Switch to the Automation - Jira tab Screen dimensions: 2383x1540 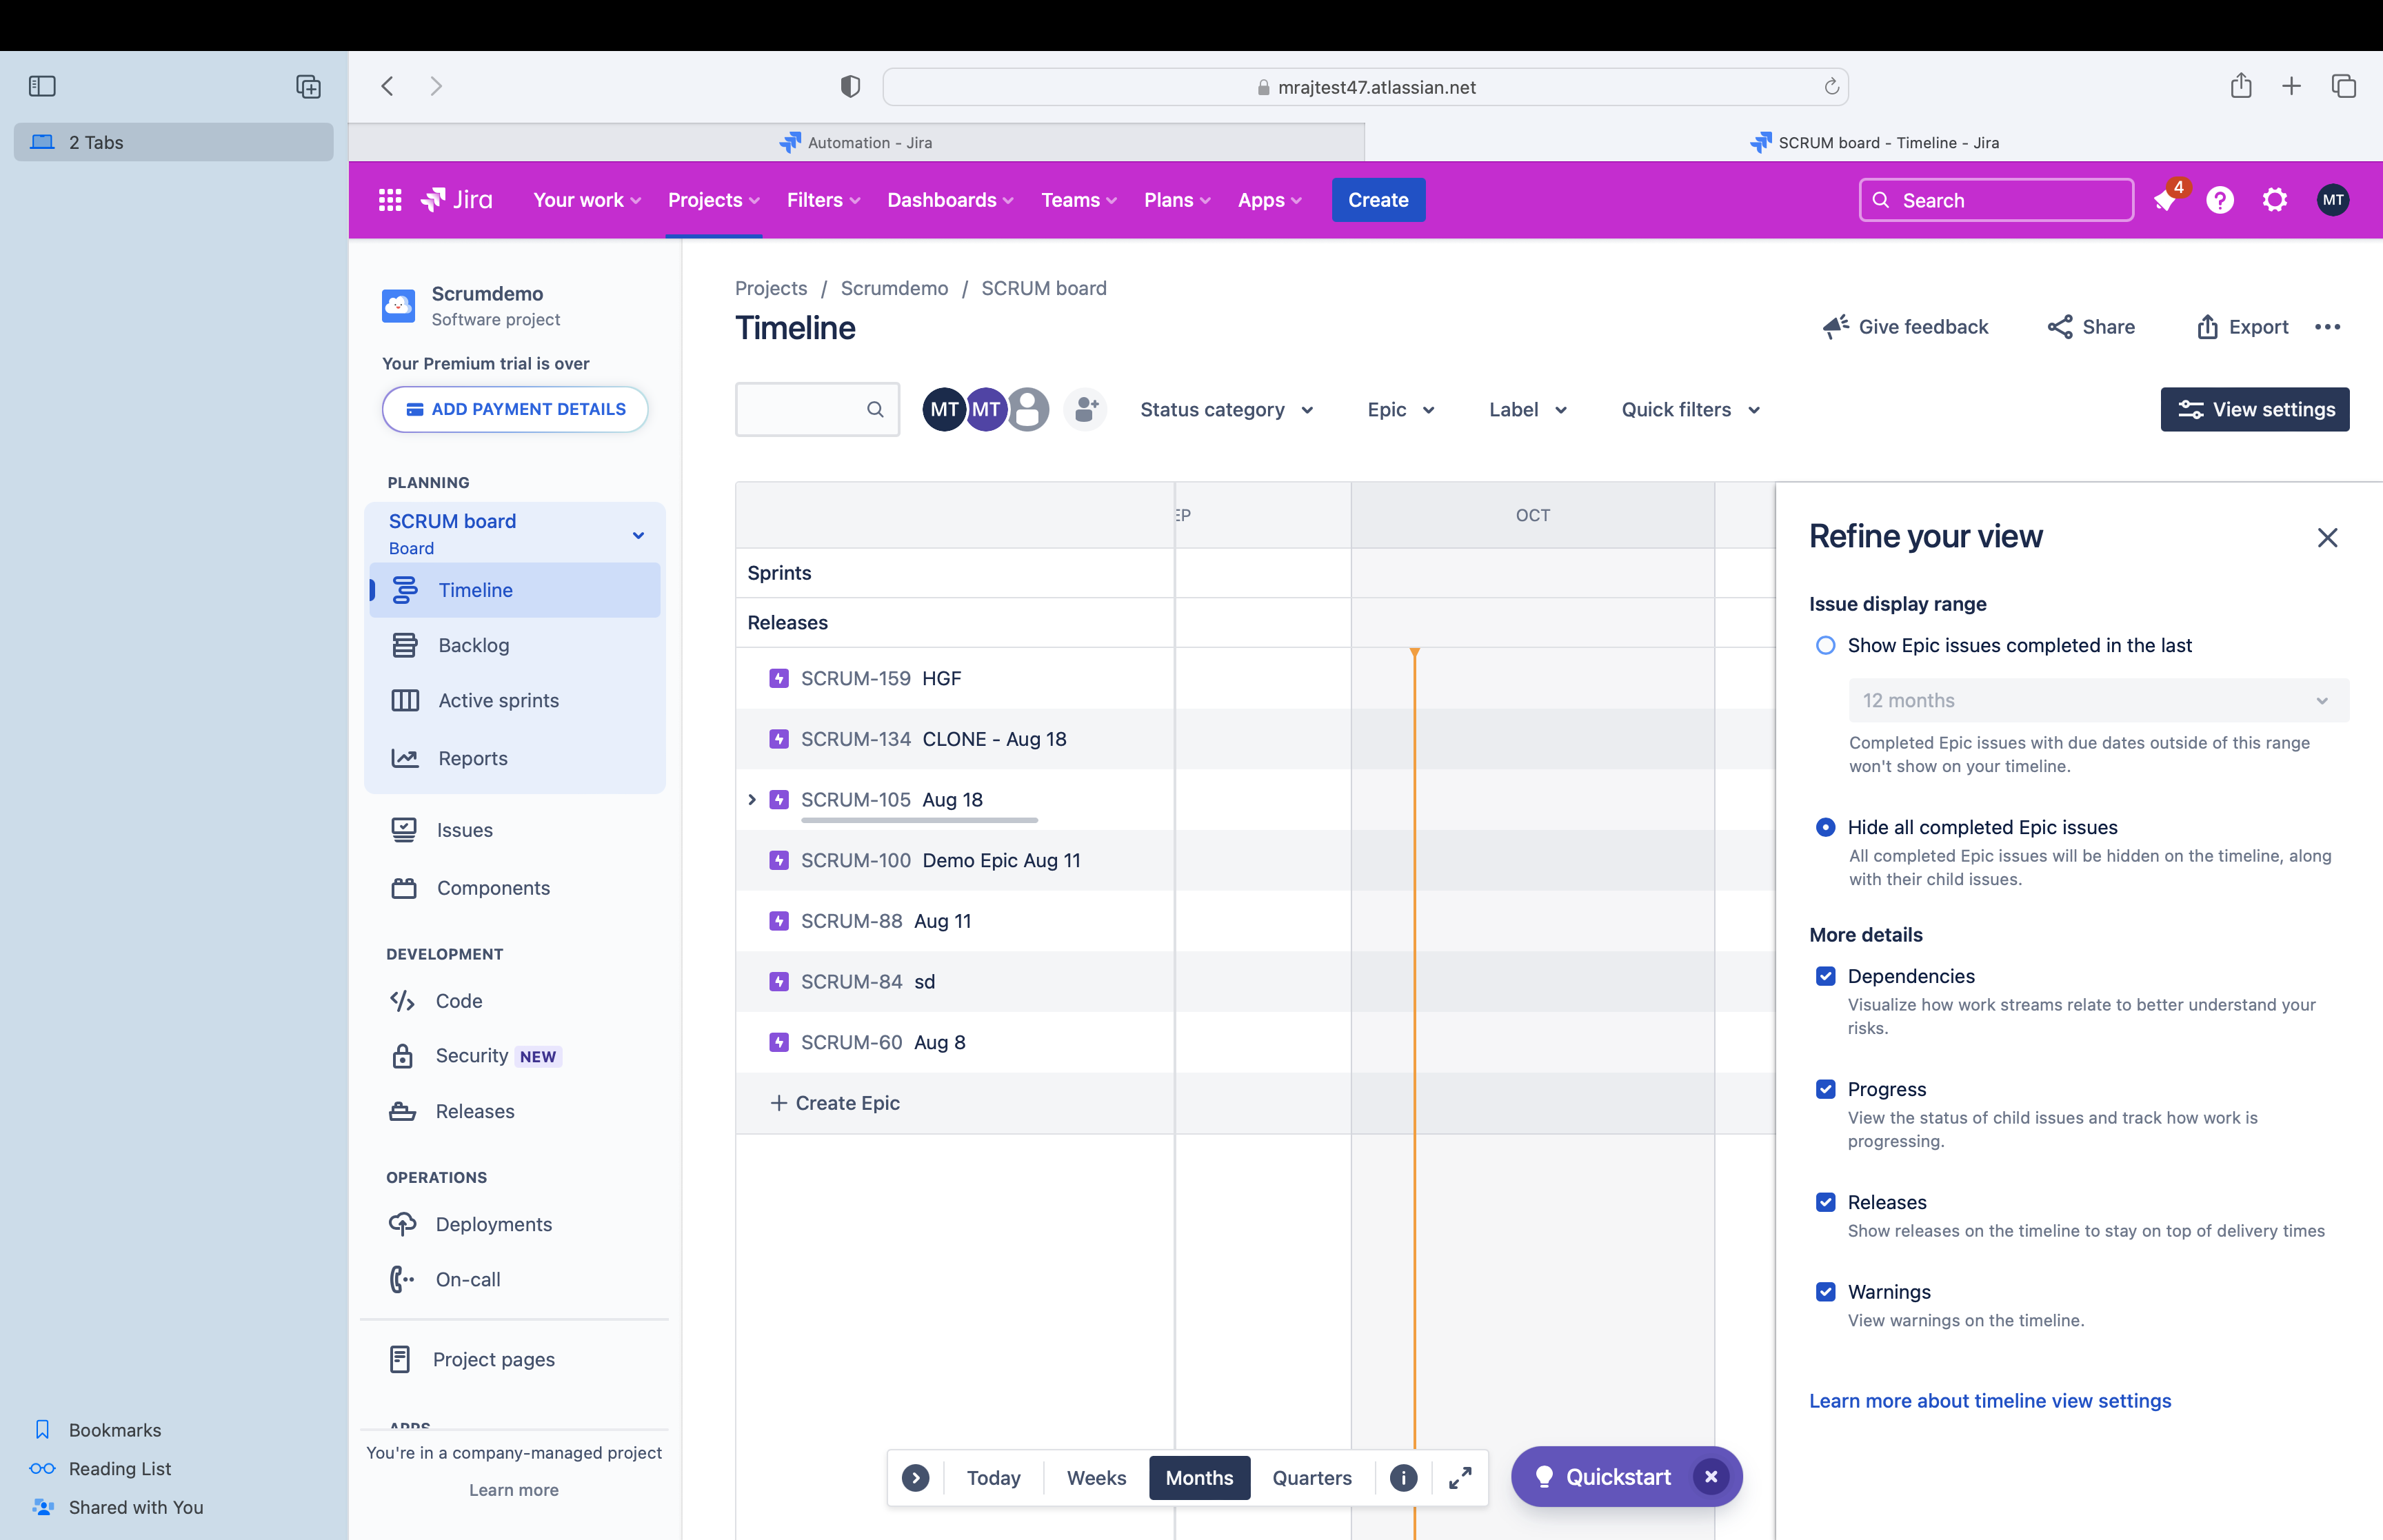856,142
